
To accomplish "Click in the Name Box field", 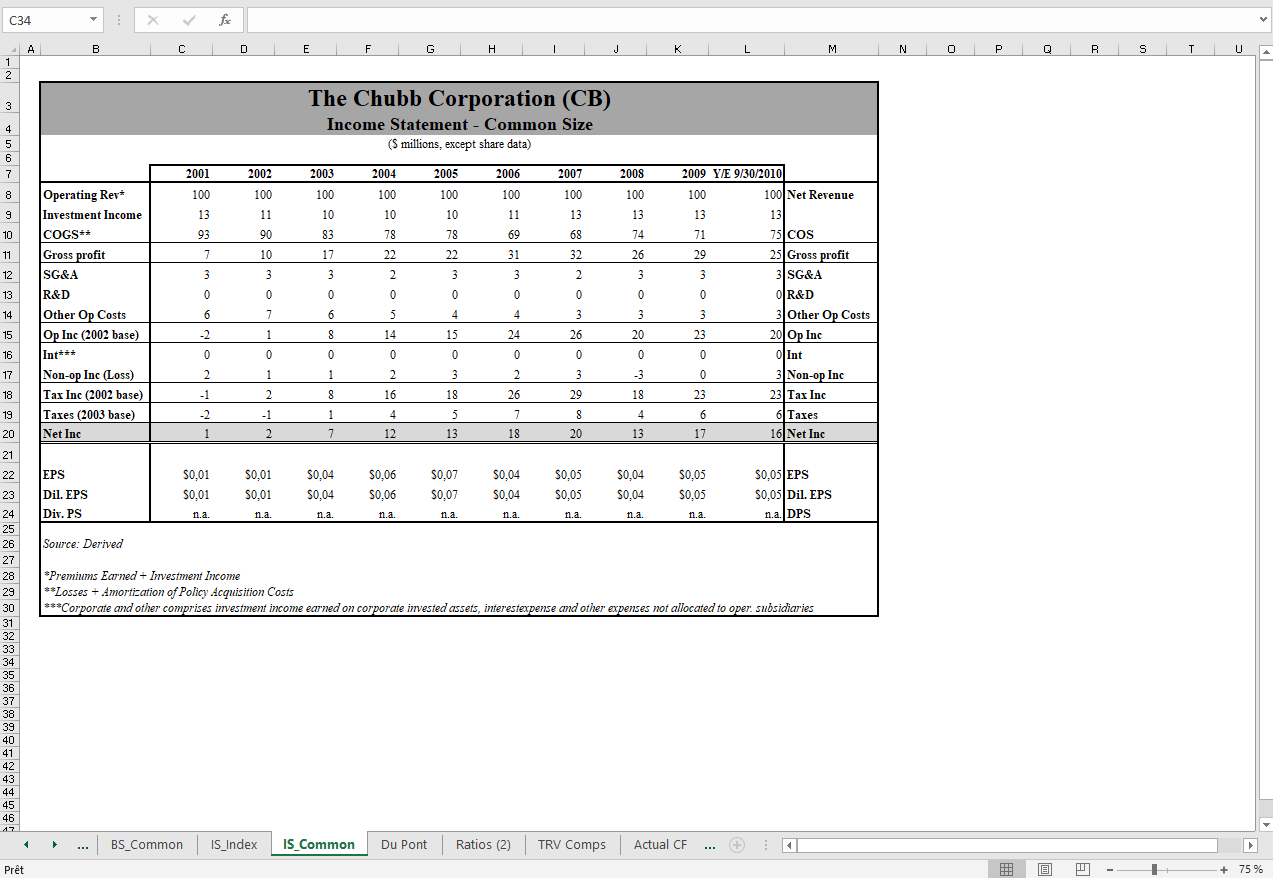I will point(45,20).
